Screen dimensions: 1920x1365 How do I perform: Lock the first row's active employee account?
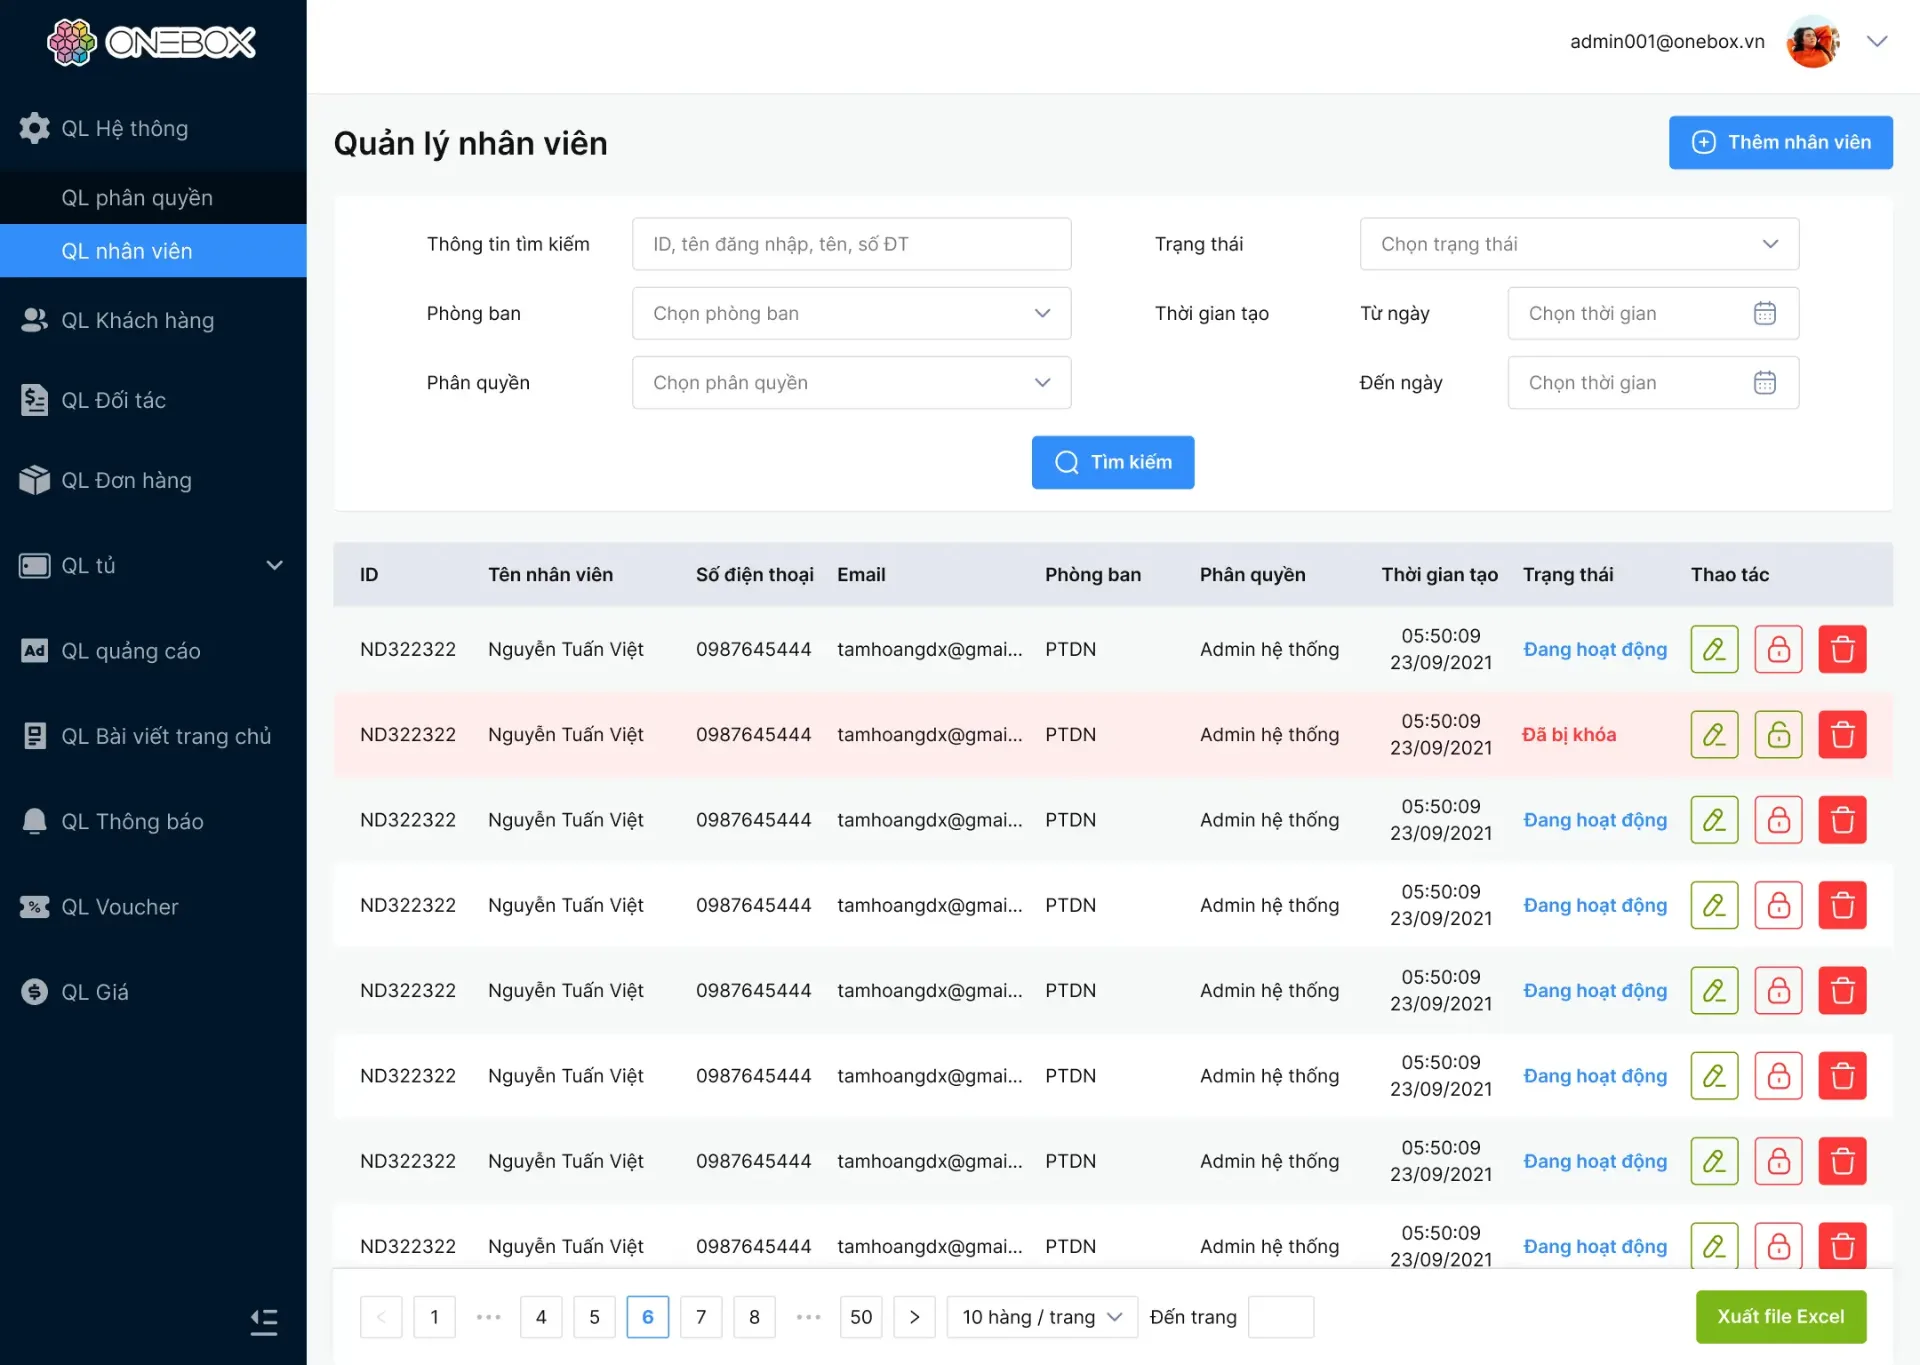1778,649
